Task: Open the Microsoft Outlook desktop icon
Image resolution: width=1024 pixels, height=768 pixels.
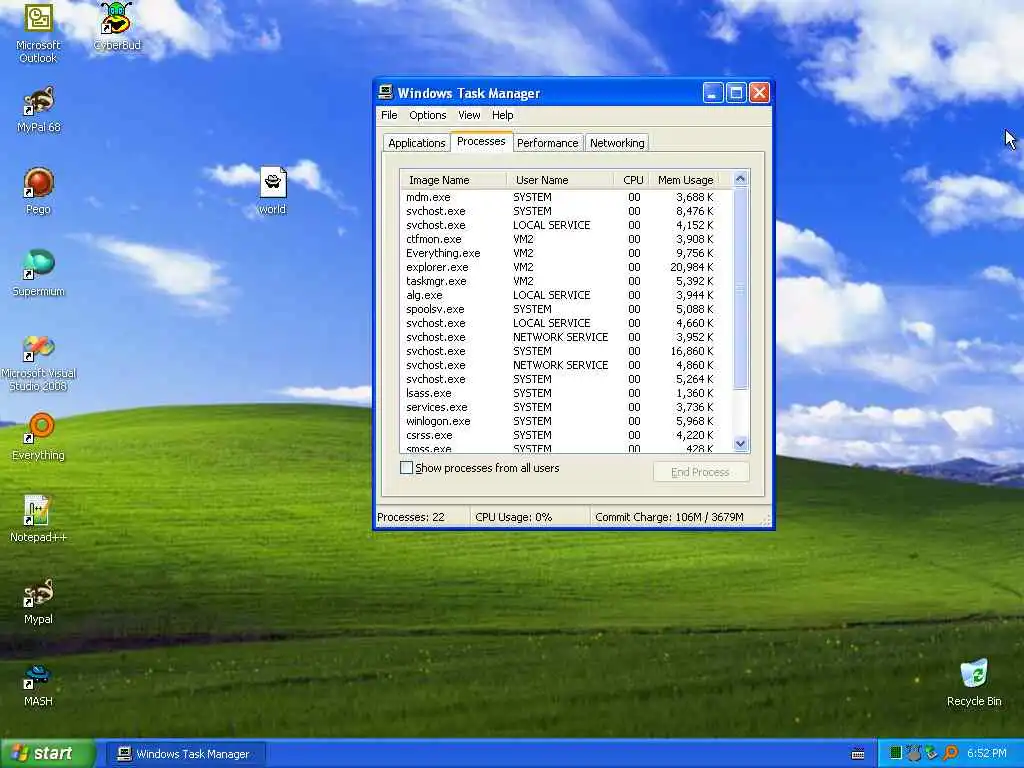Action: (x=39, y=32)
